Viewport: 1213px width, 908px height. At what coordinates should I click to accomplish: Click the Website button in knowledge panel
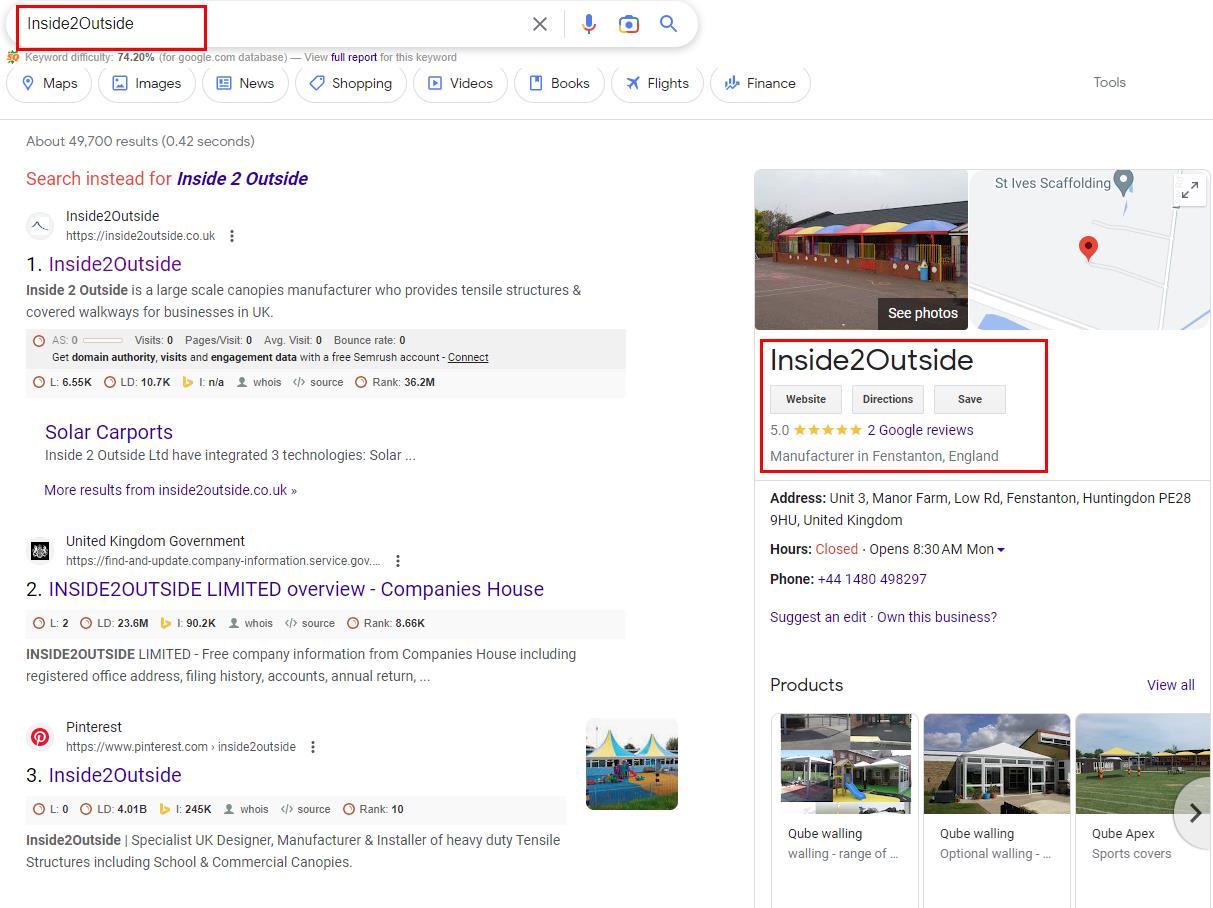click(806, 399)
